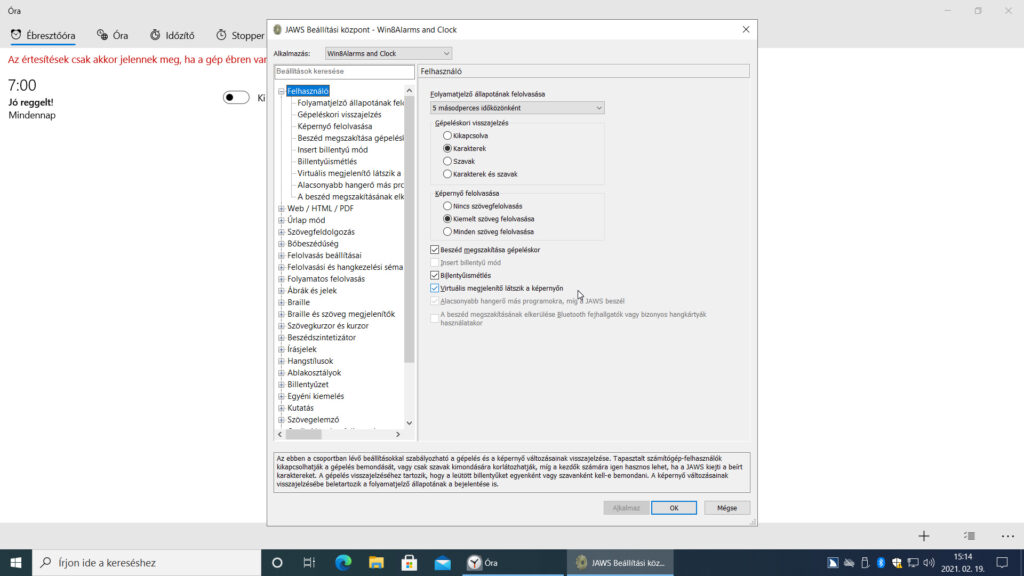Open the Bluetooth tray icon
Image resolution: width=1024 pixels, height=576 pixels.
(881, 562)
